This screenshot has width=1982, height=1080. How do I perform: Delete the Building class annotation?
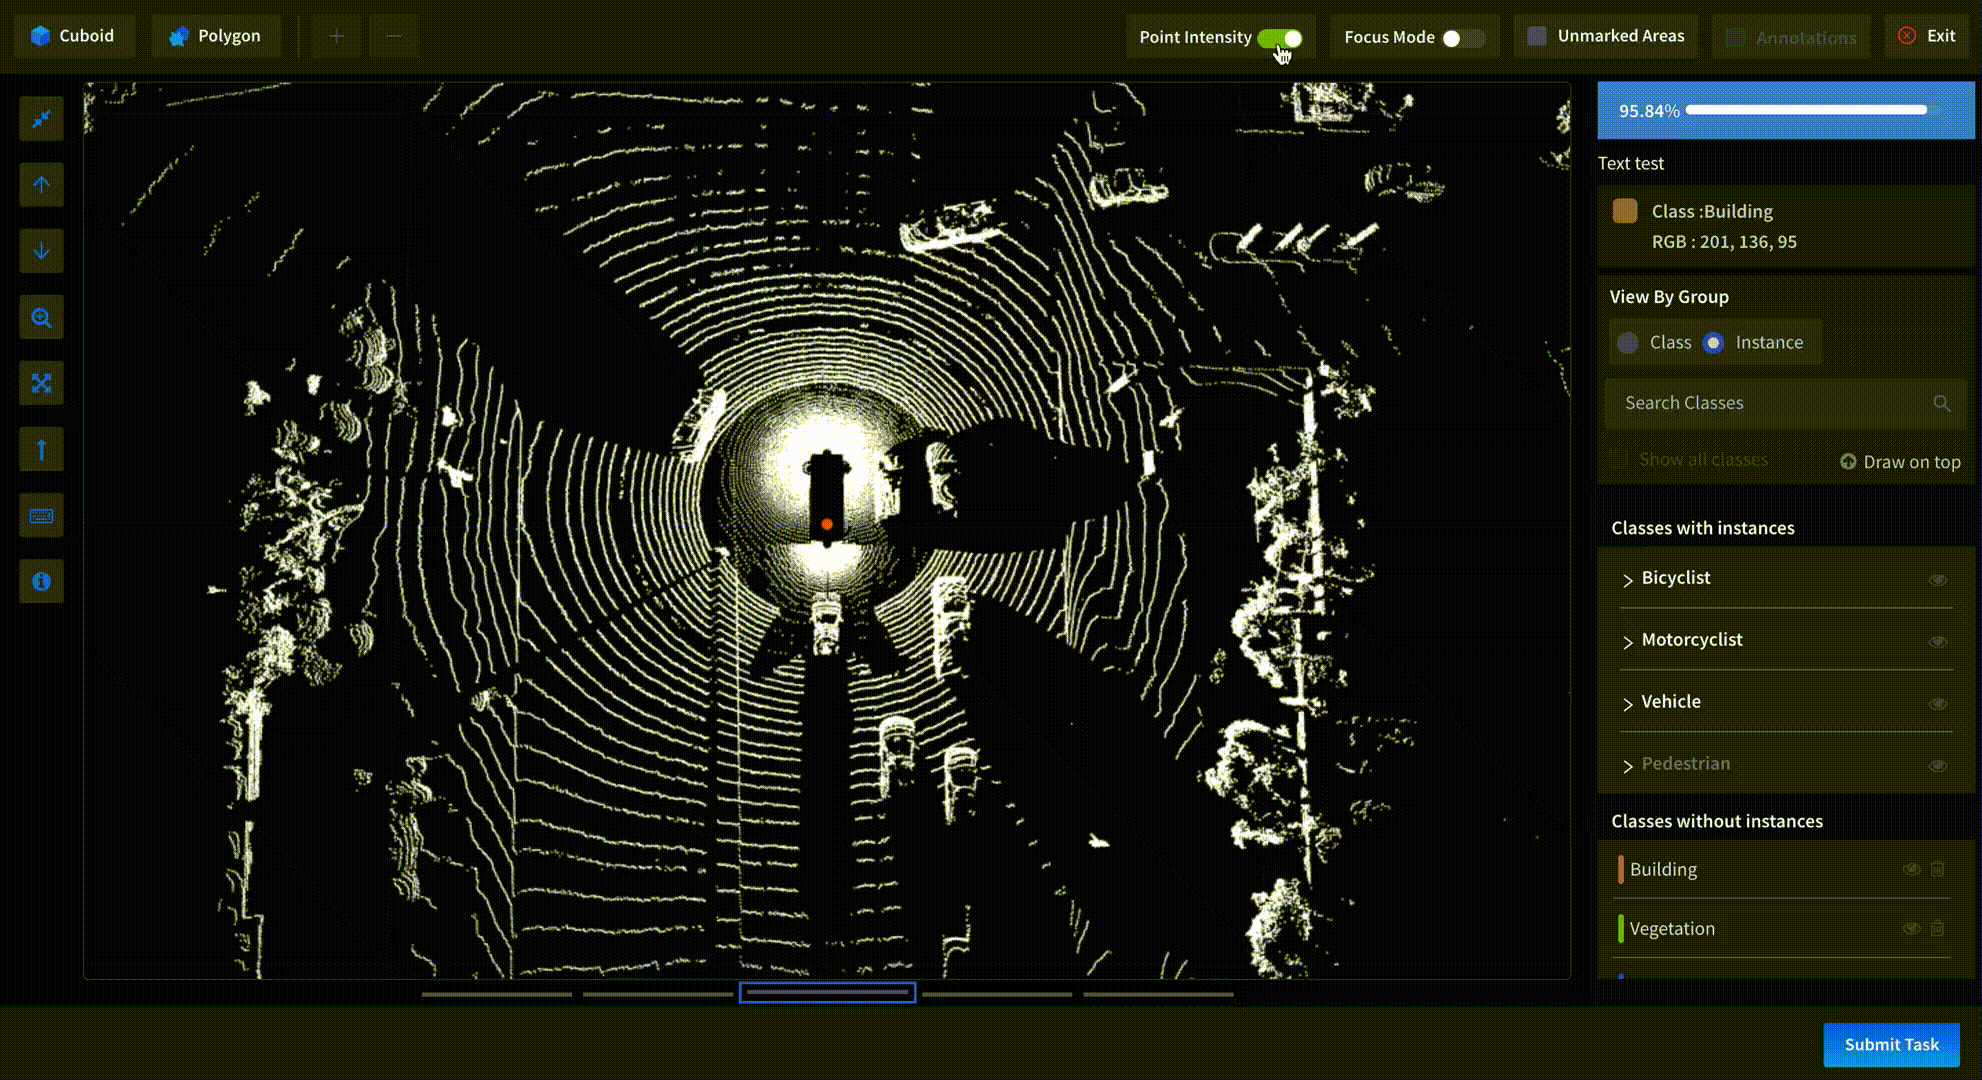[1937, 869]
